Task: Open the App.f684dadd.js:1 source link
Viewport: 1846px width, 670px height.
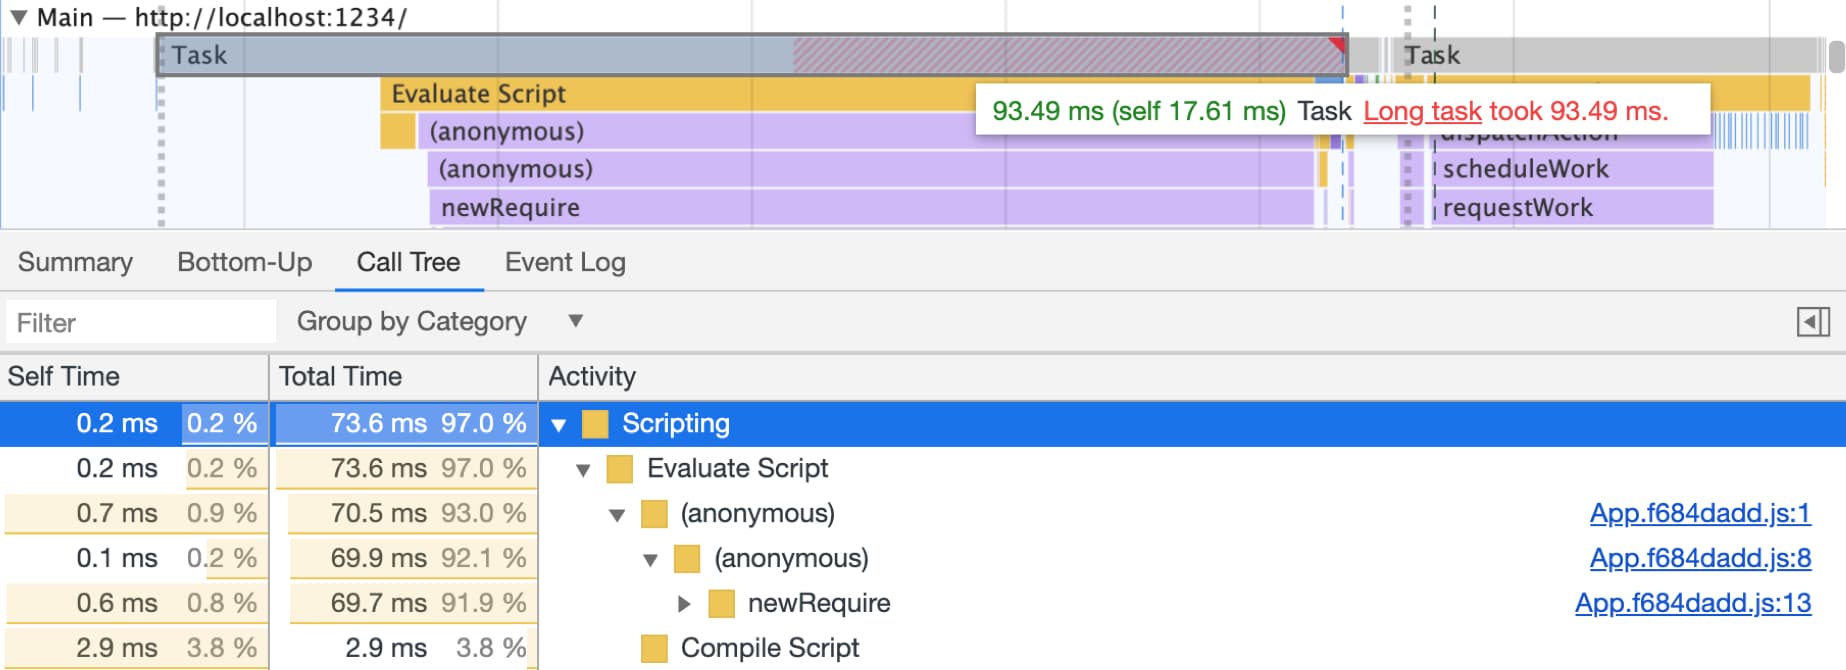Action: pyautogui.click(x=1699, y=513)
